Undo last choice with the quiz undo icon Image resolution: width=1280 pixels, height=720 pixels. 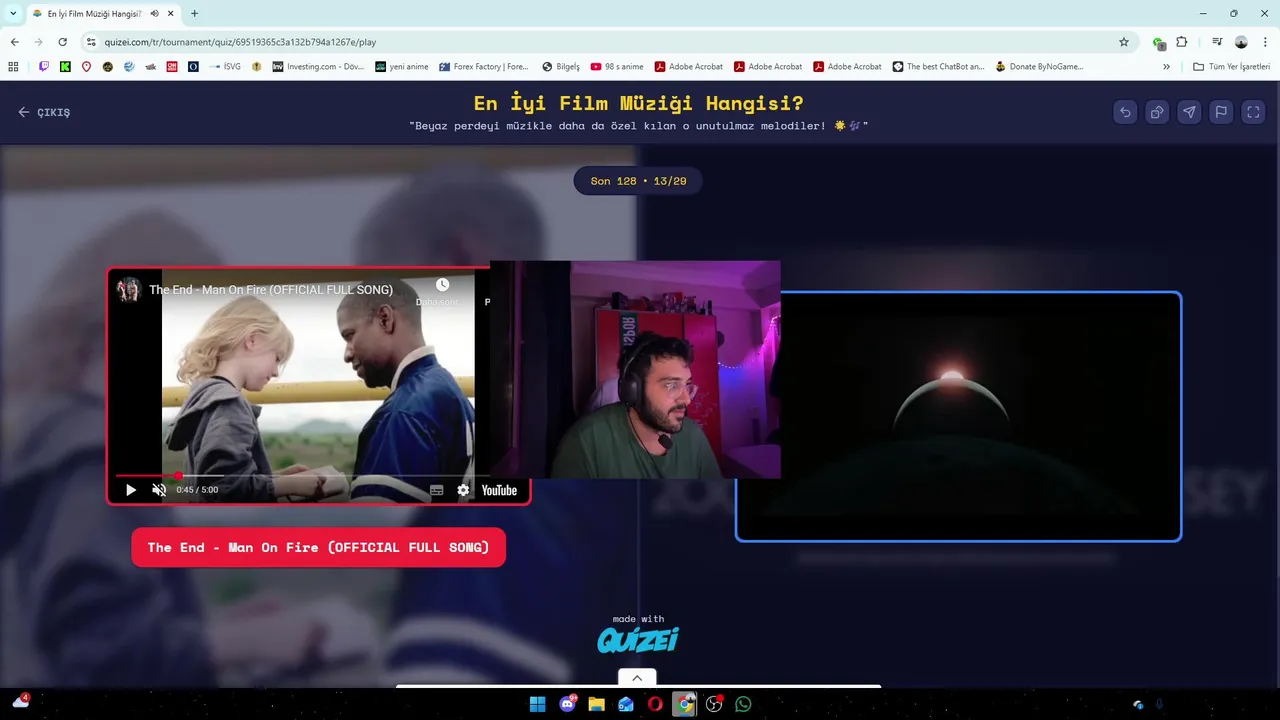pyautogui.click(x=1125, y=112)
